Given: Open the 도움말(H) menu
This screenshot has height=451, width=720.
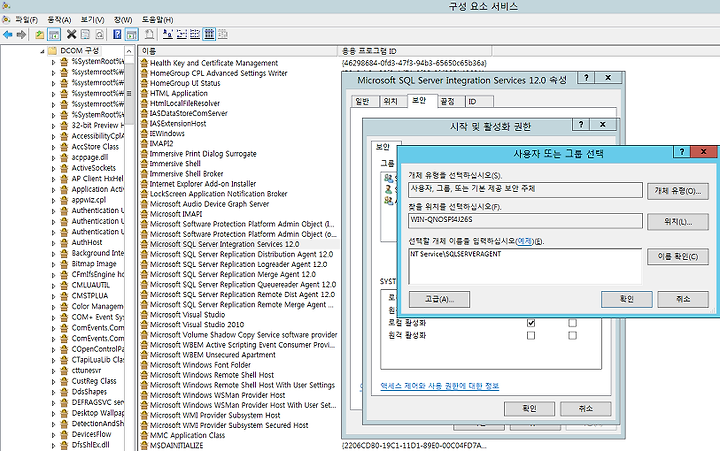Looking at the screenshot, I should [157, 20].
